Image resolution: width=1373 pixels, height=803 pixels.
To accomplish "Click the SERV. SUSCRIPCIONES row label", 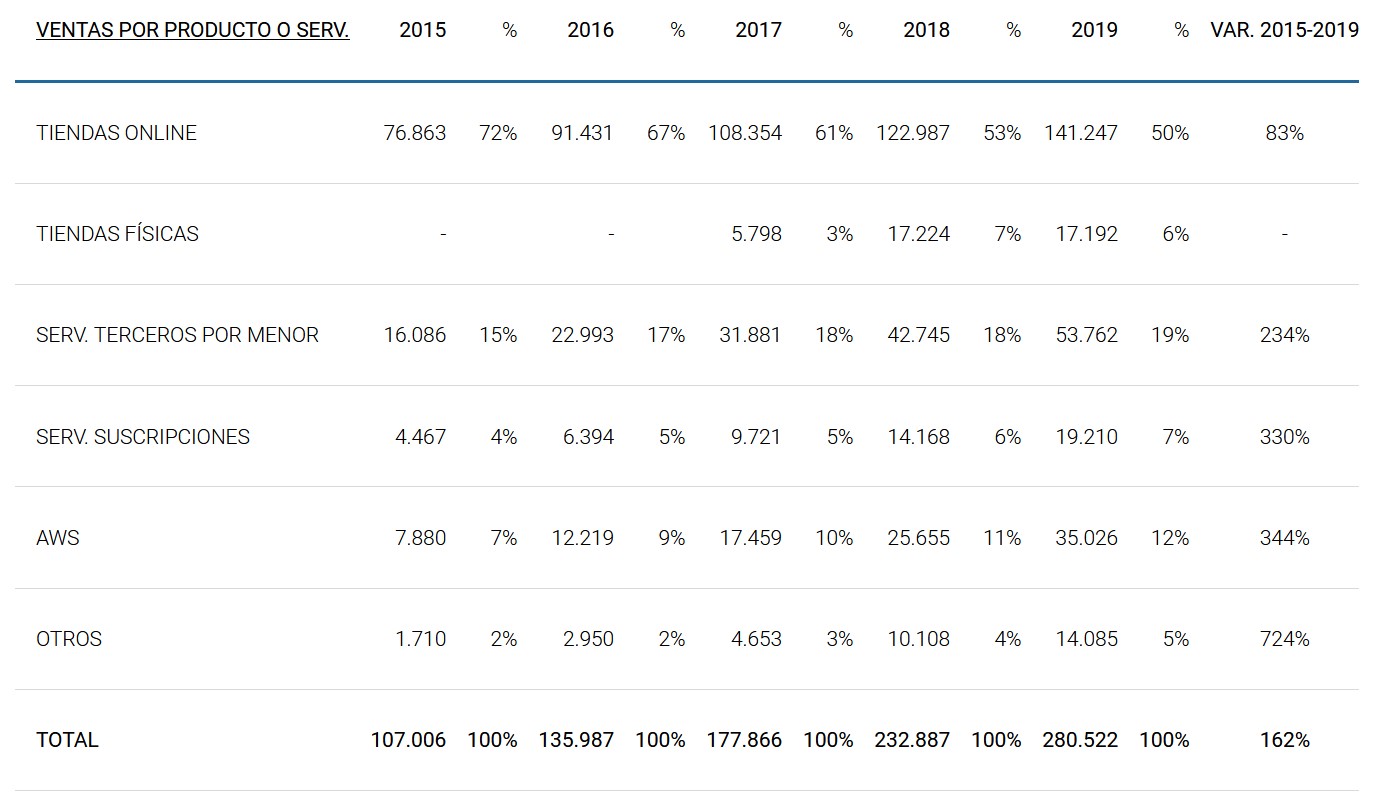I will [143, 437].
